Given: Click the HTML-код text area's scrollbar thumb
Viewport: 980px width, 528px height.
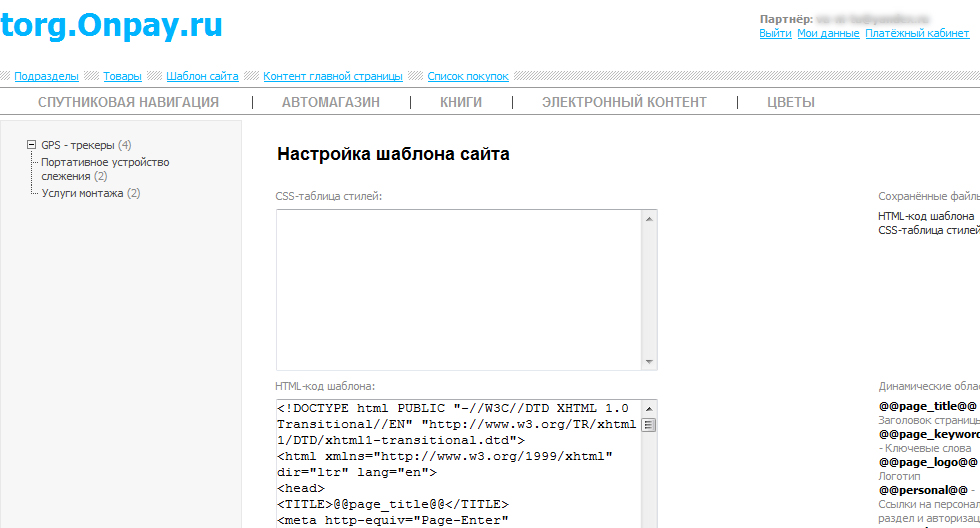Looking at the screenshot, I should point(649,425).
